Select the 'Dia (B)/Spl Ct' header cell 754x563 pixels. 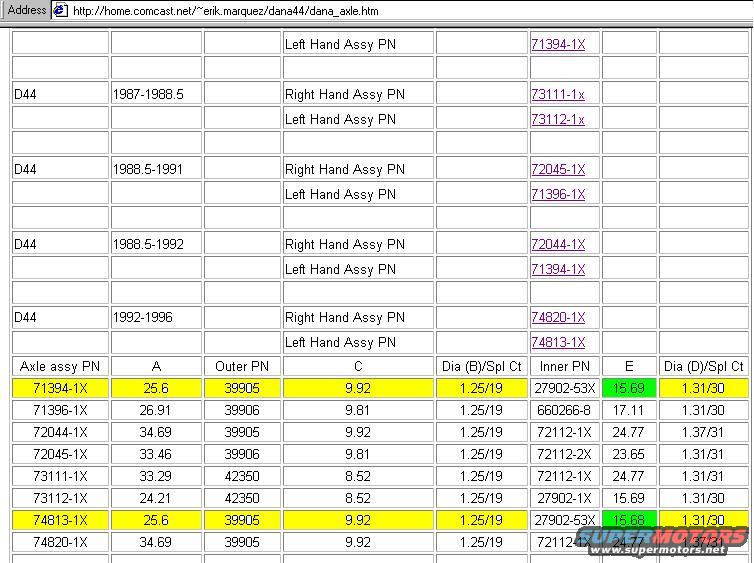point(482,367)
